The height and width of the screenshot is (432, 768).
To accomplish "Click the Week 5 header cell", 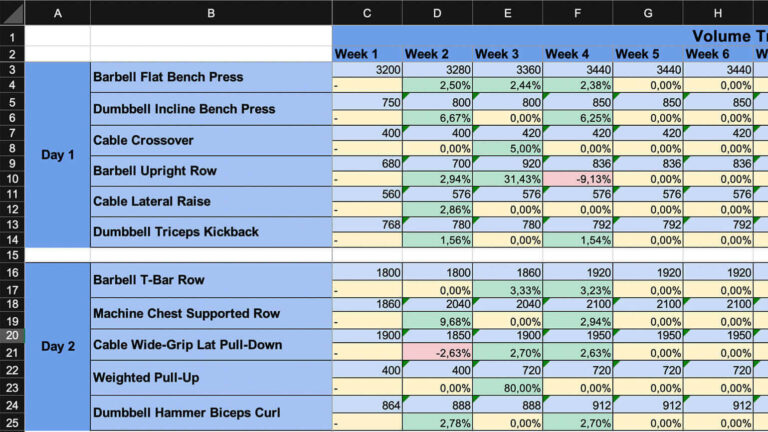I will 647,54.
